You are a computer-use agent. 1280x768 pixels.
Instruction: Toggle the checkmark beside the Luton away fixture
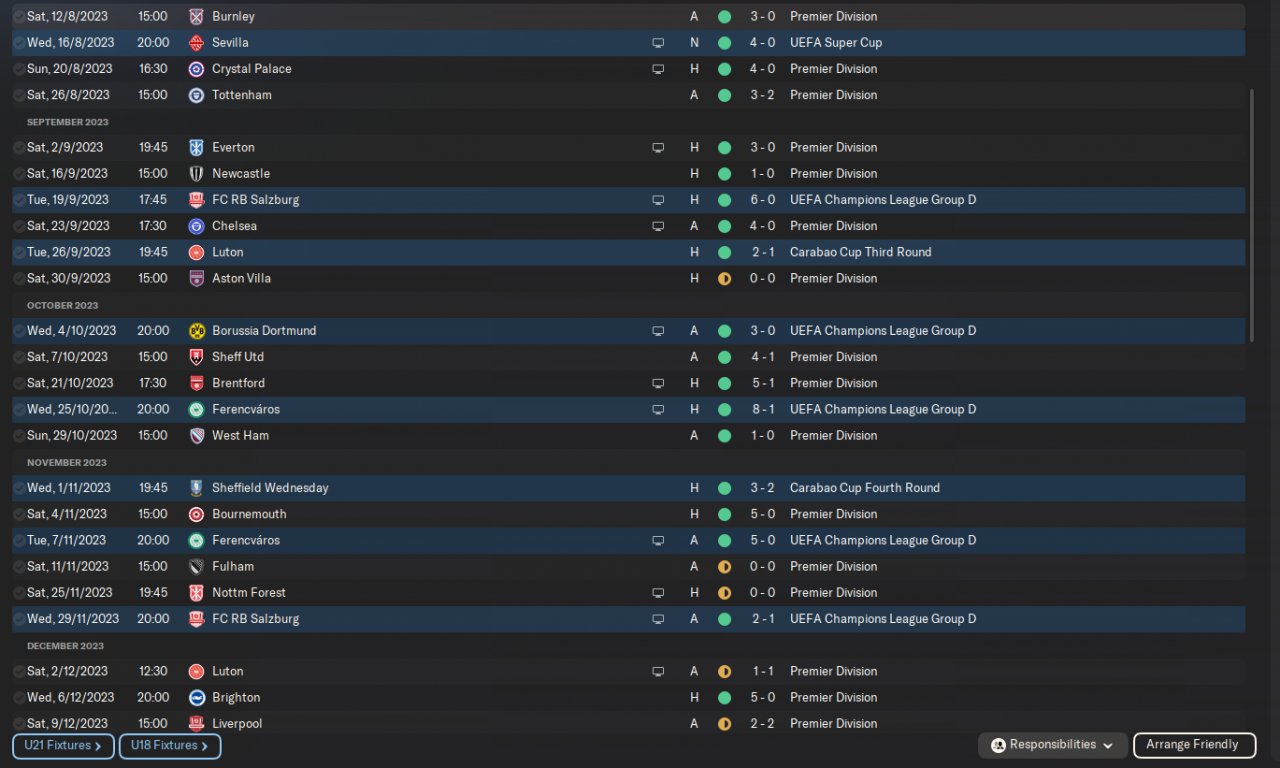[19, 672]
